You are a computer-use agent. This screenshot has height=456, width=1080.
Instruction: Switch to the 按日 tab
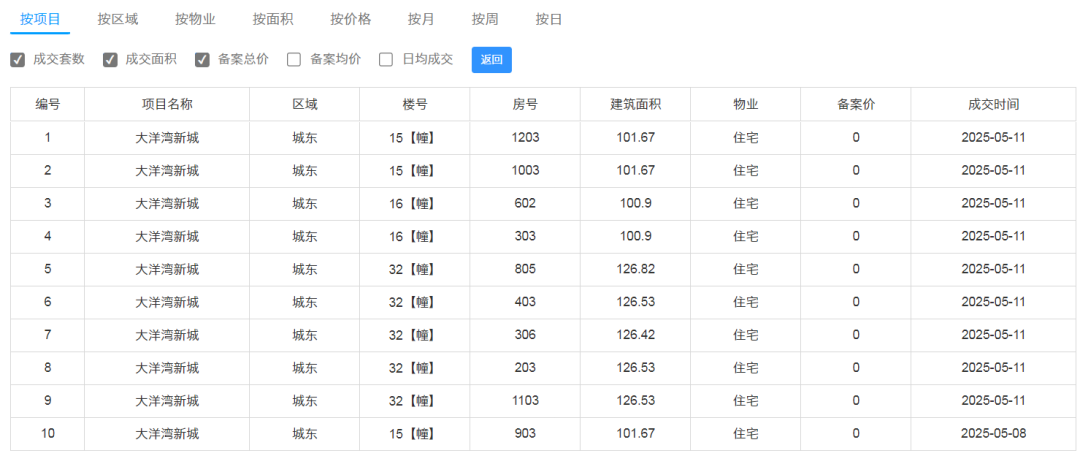(x=549, y=19)
